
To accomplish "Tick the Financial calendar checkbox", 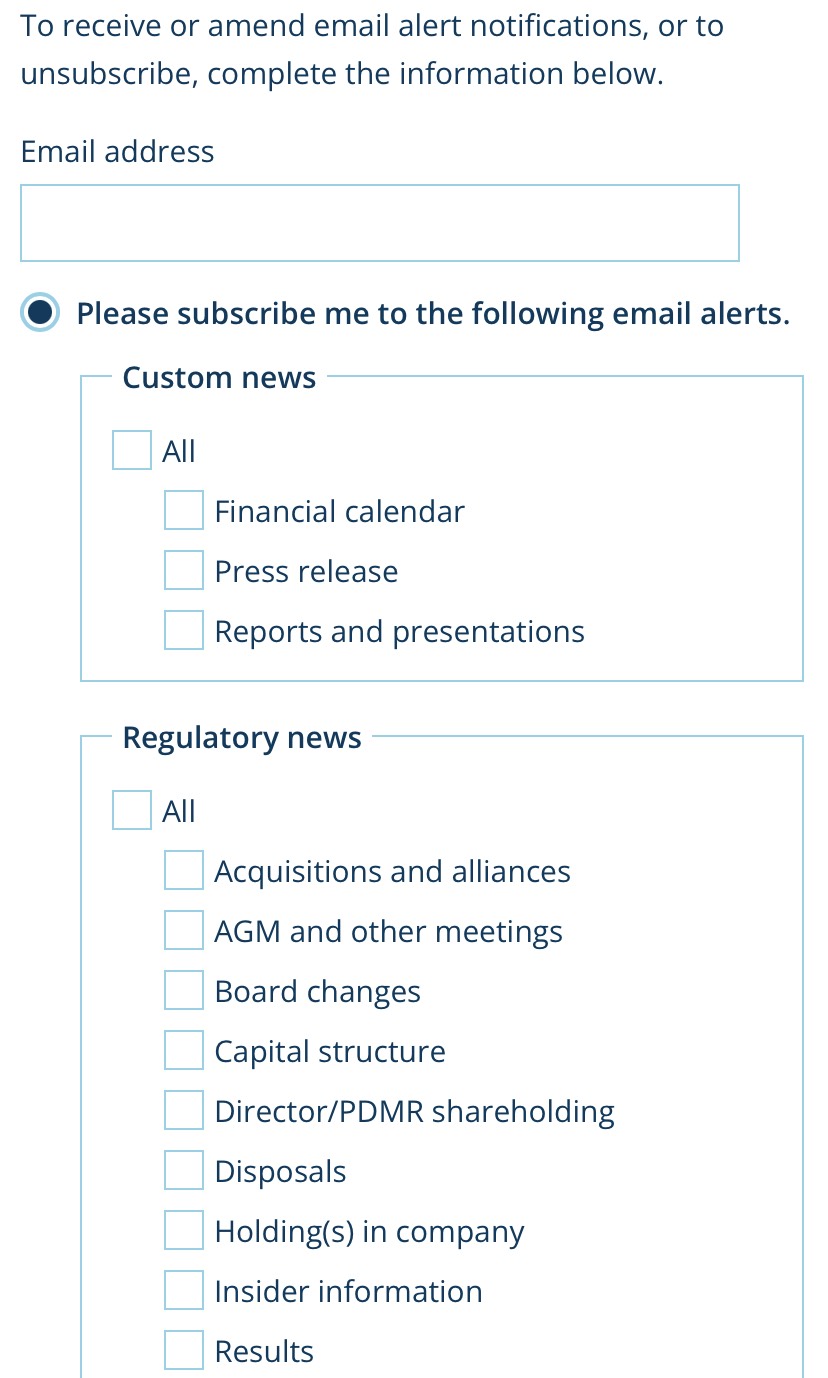I will 184,511.
